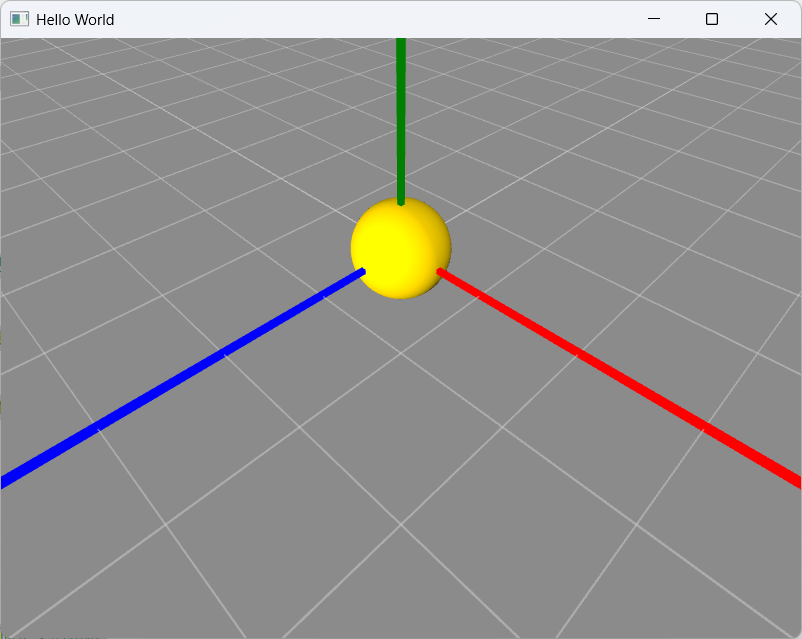Click the yellow sphere at the origin
802x639 pixels.
coord(401,248)
